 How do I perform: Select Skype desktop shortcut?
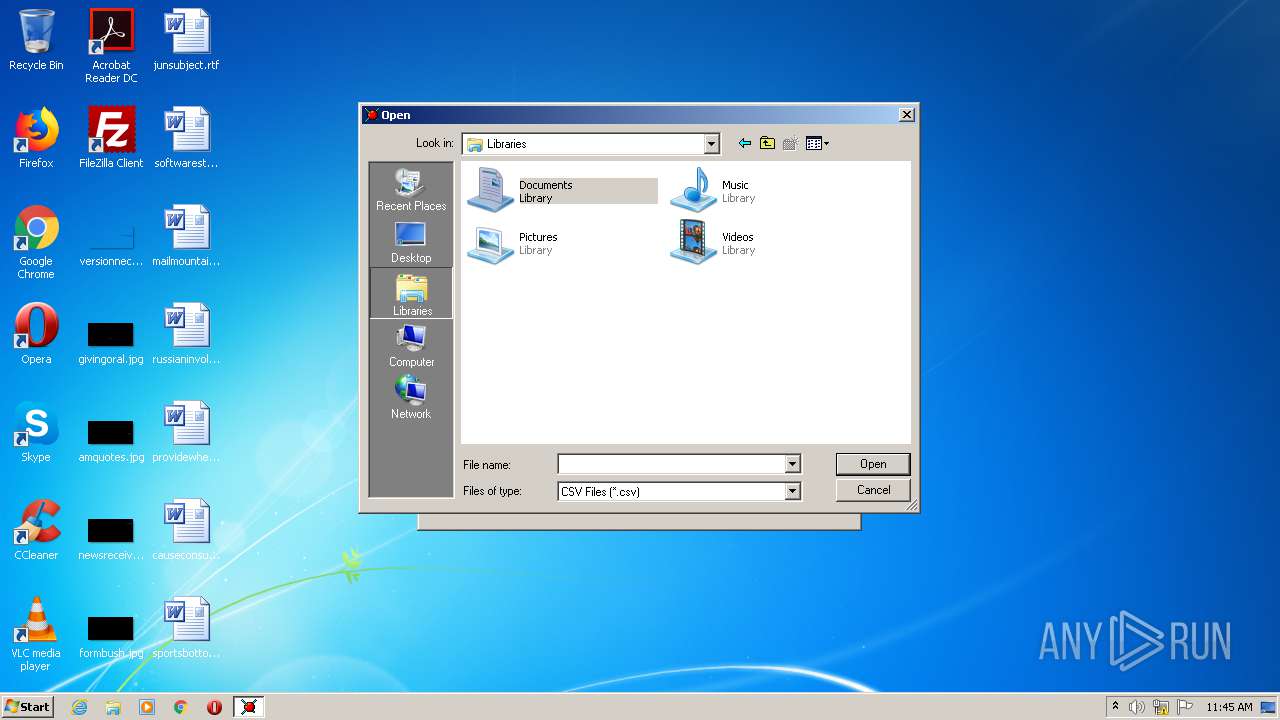click(36, 432)
